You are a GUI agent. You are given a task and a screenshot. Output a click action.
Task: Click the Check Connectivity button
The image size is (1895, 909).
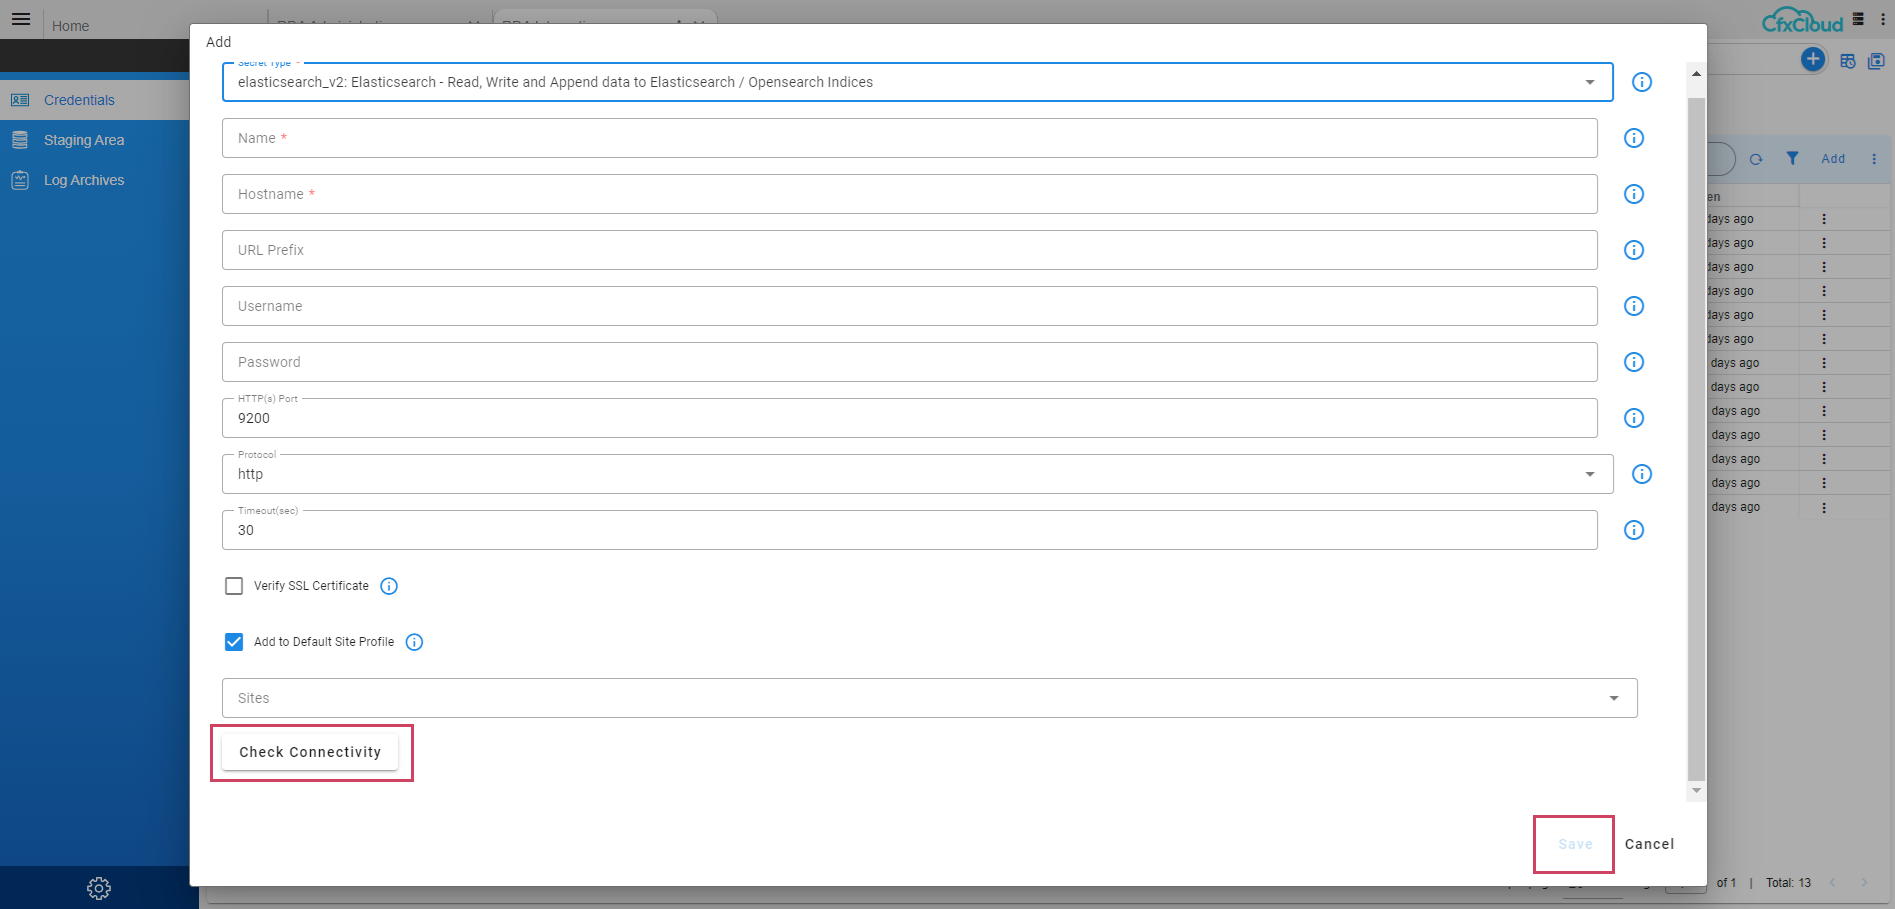point(310,752)
